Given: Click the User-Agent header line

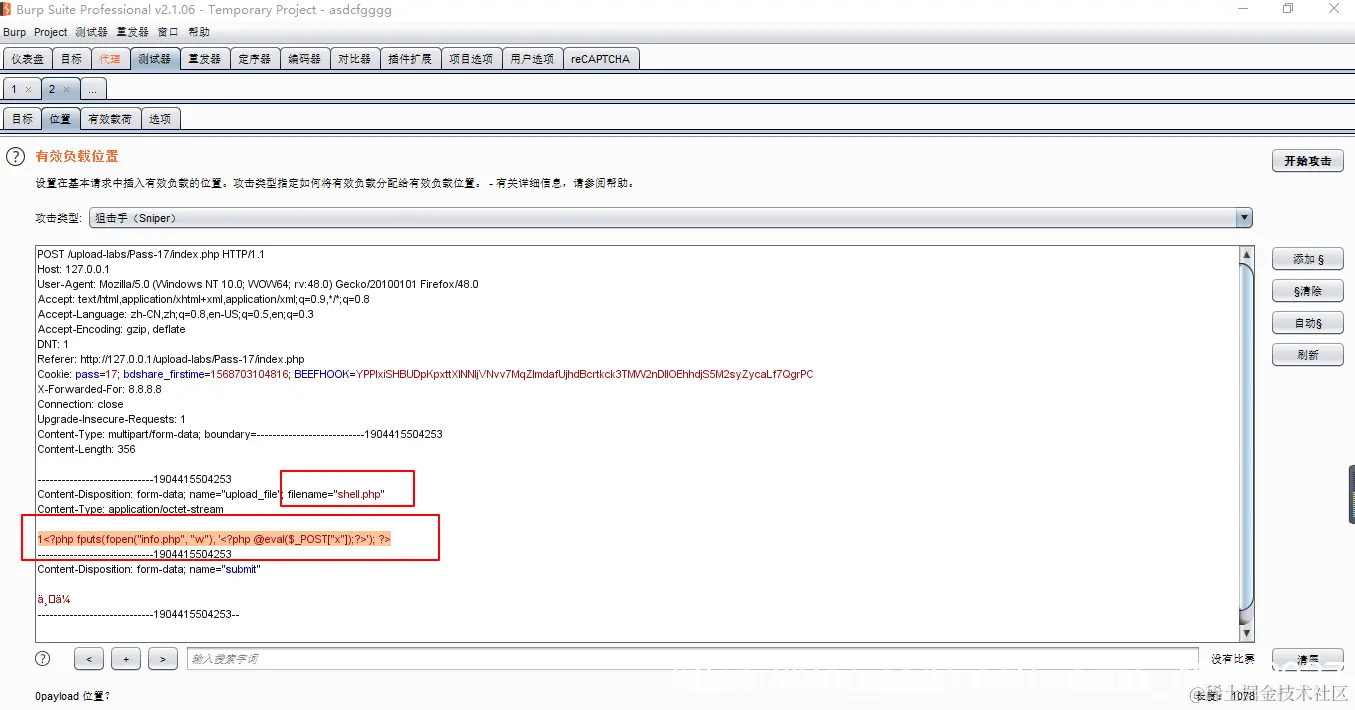Looking at the screenshot, I should pos(258,284).
